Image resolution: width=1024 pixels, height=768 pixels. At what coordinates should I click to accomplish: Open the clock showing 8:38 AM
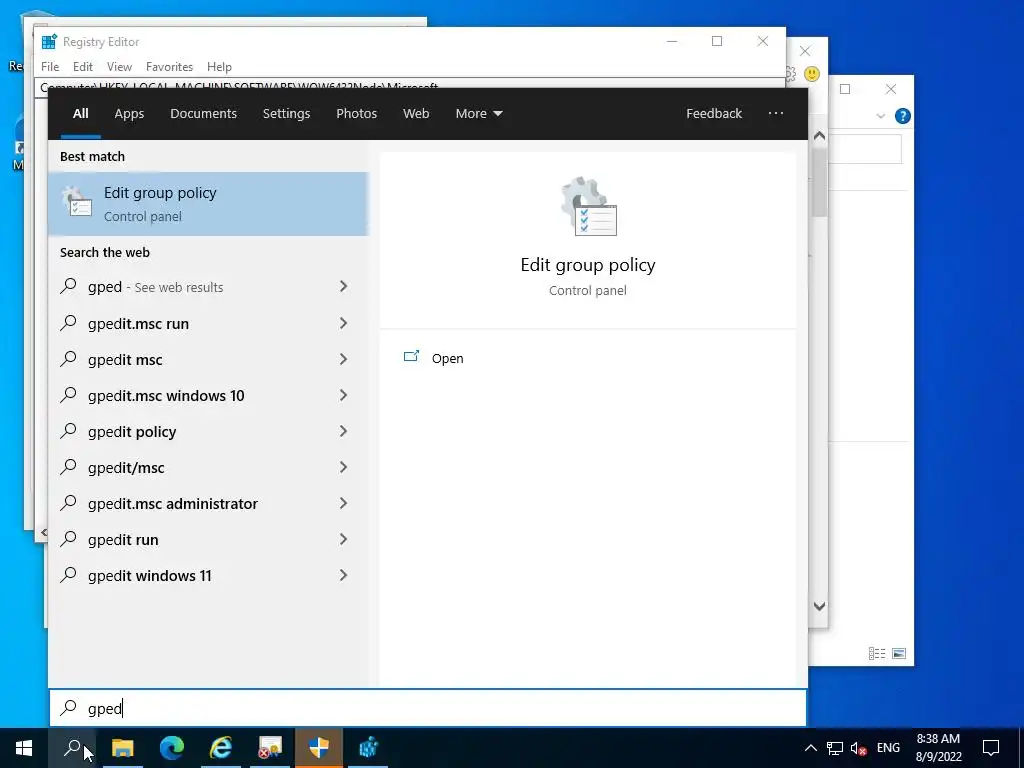pos(938,748)
